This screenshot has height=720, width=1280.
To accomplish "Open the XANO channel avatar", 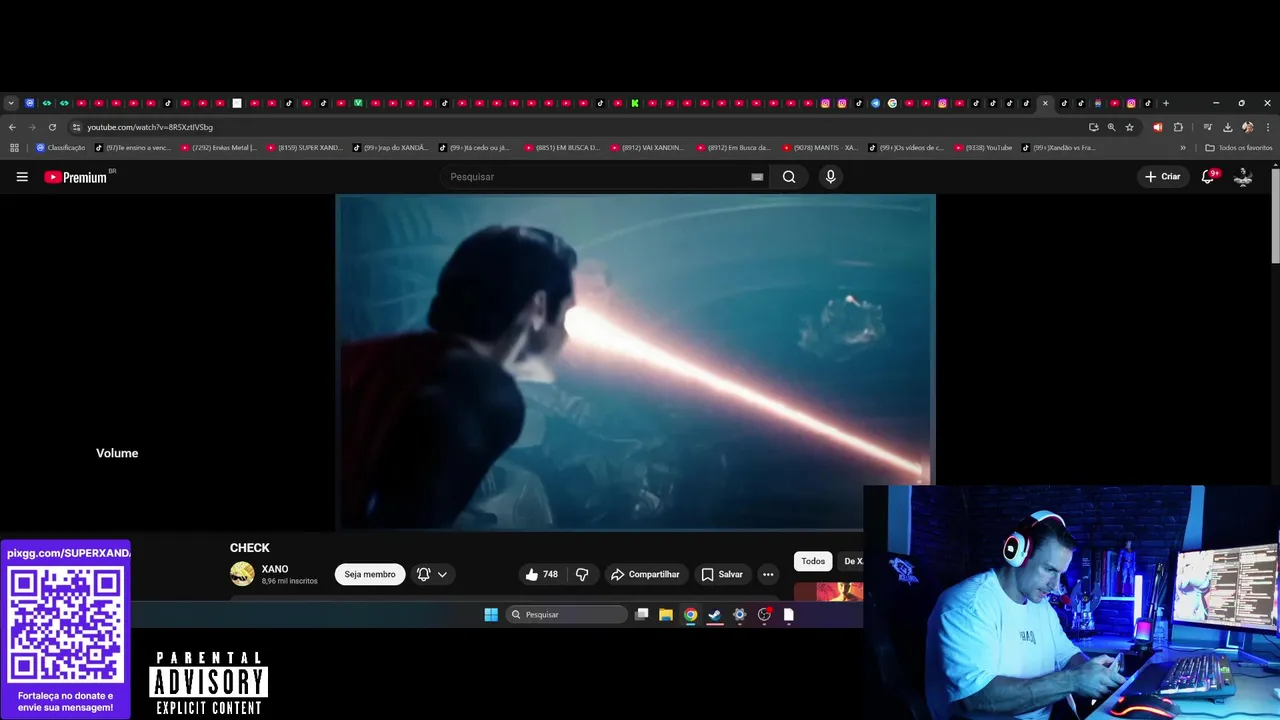I will point(242,574).
